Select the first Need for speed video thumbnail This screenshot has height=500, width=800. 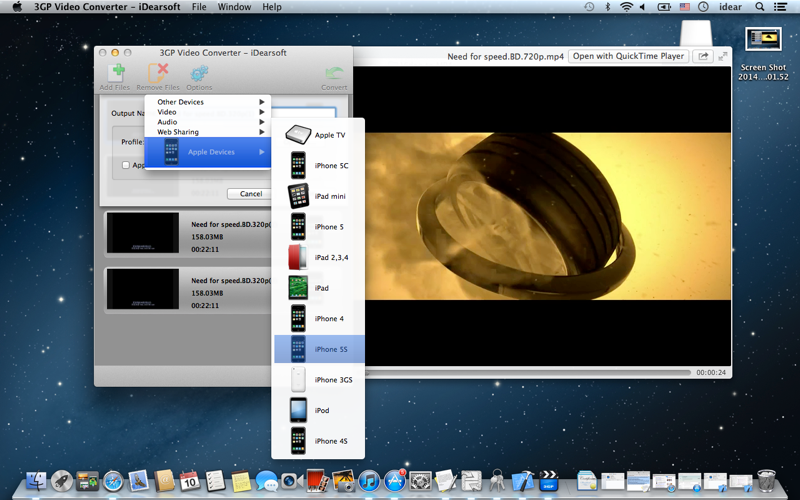(x=143, y=233)
